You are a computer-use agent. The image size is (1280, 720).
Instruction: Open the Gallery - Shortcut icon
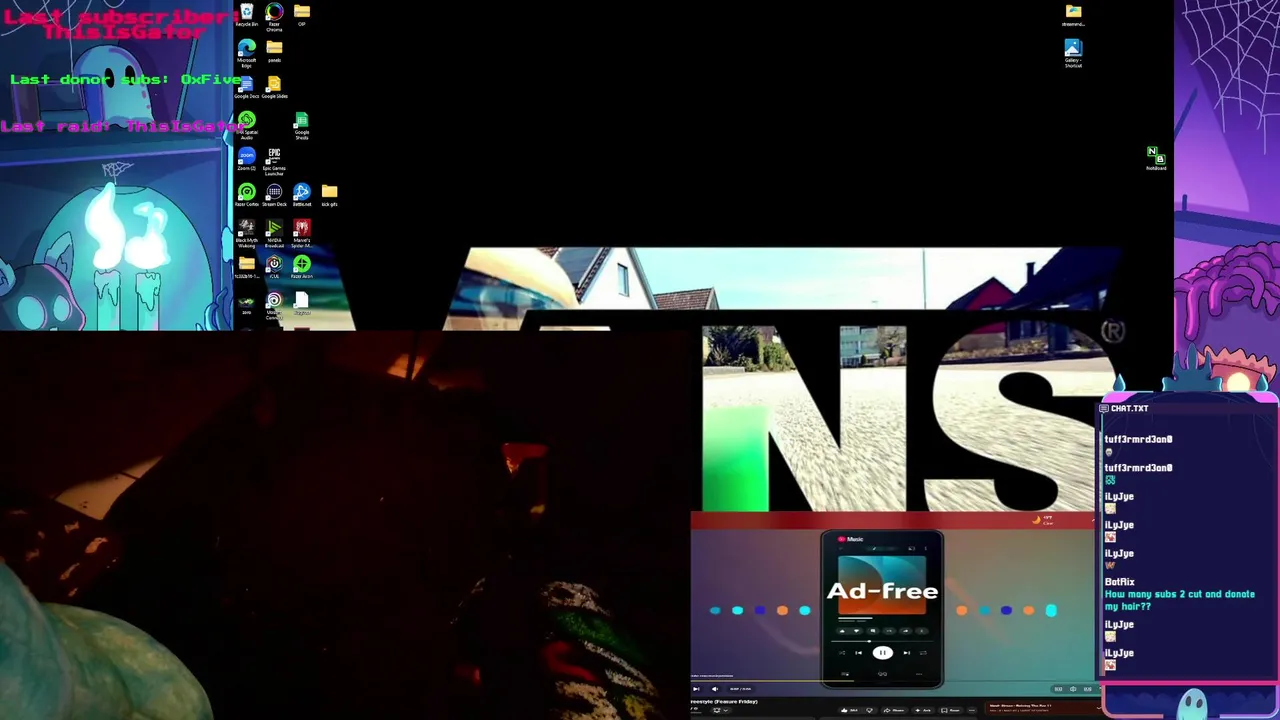tap(1073, 53)
